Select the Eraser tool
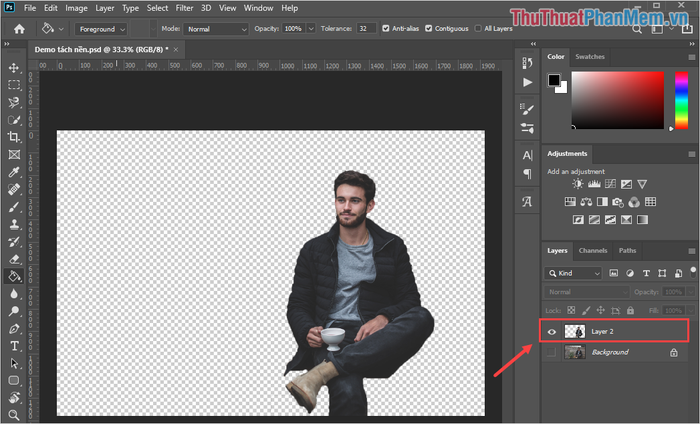Viewport: 700px width, 424px height. click(14, 259)
